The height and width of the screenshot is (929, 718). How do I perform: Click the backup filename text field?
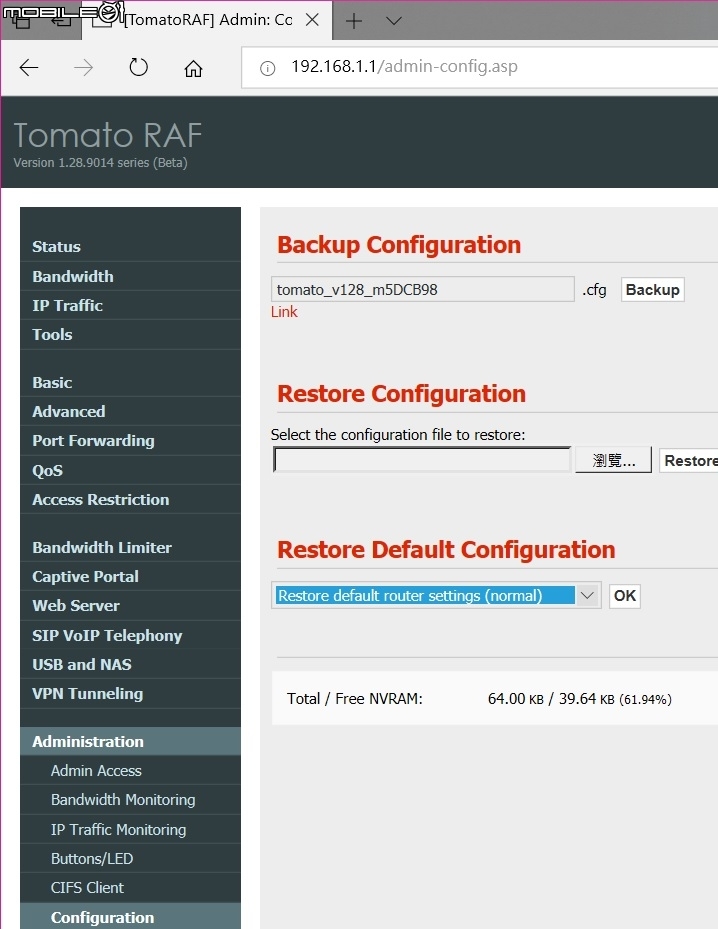coord(422,290)
